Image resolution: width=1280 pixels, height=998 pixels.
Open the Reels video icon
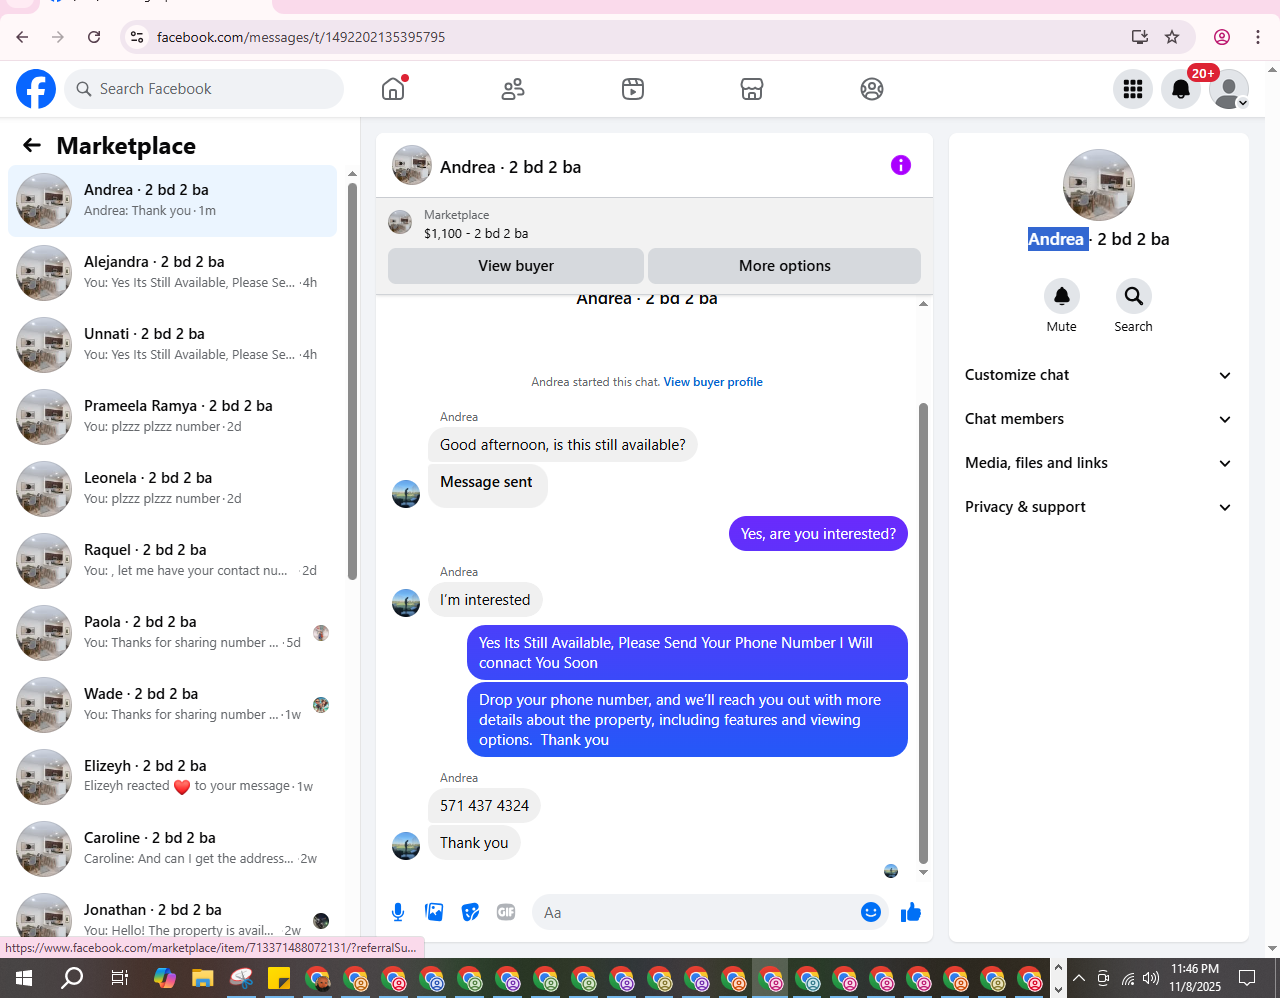(x=633, y=89)
